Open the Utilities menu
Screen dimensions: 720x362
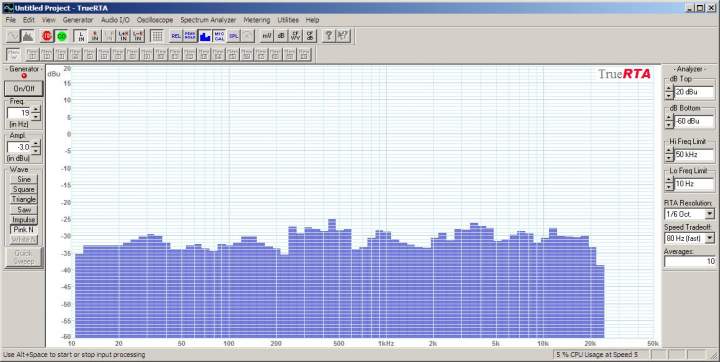(288, 20)
